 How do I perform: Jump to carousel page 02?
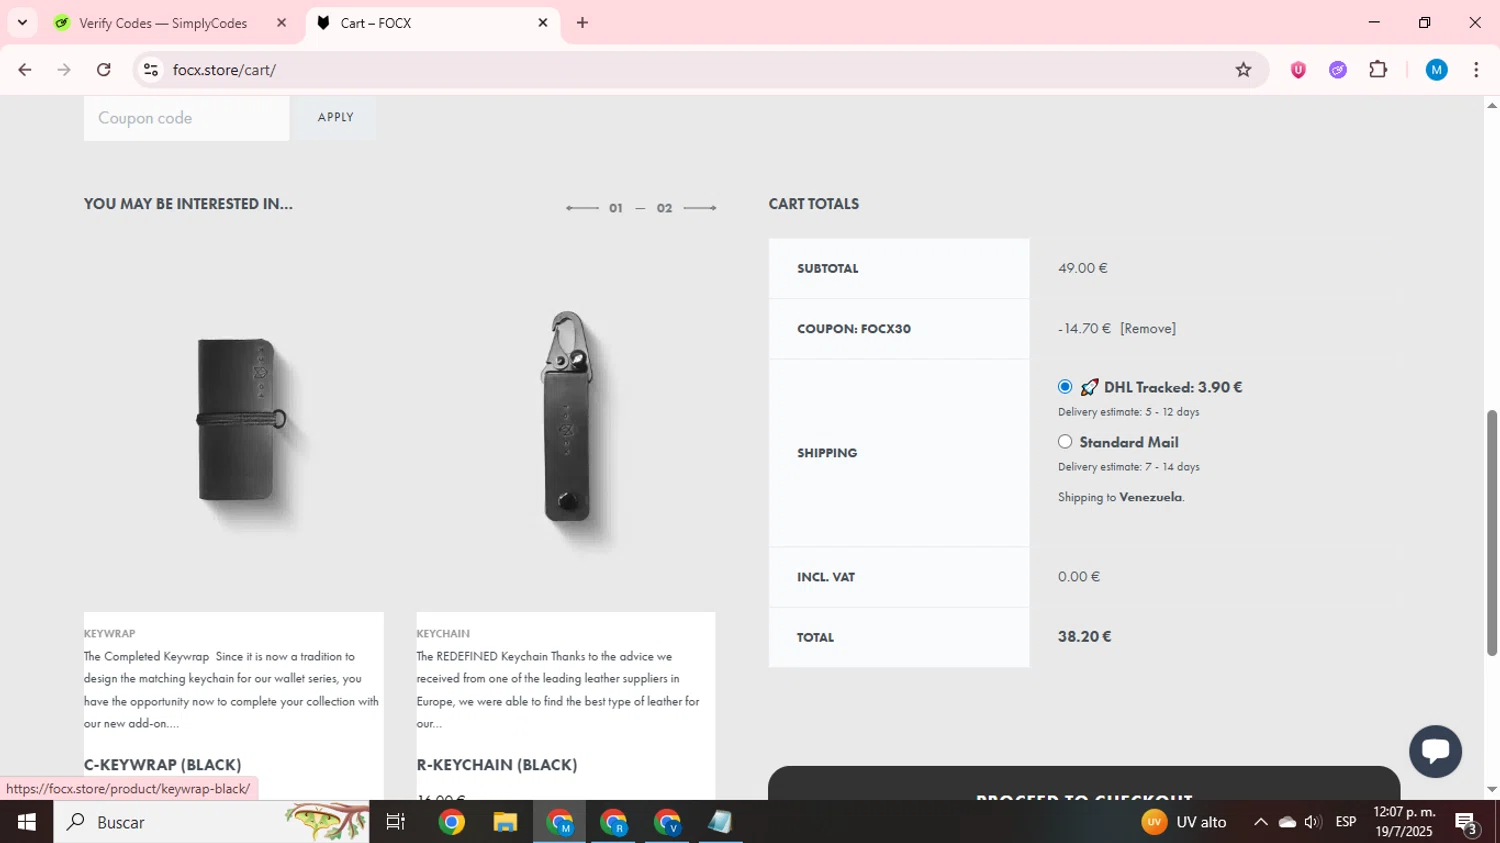click(664, 208)
